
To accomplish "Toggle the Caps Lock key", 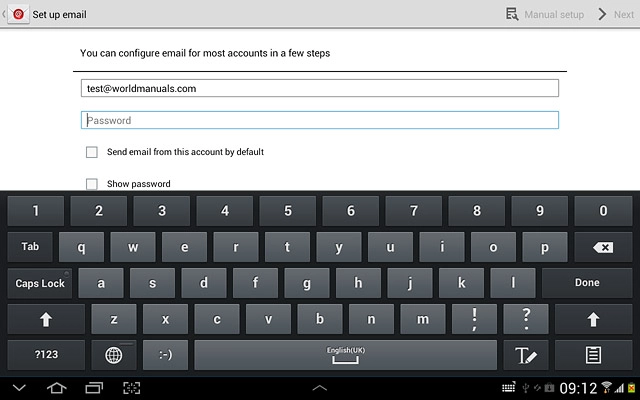I will tap(40, 283).
